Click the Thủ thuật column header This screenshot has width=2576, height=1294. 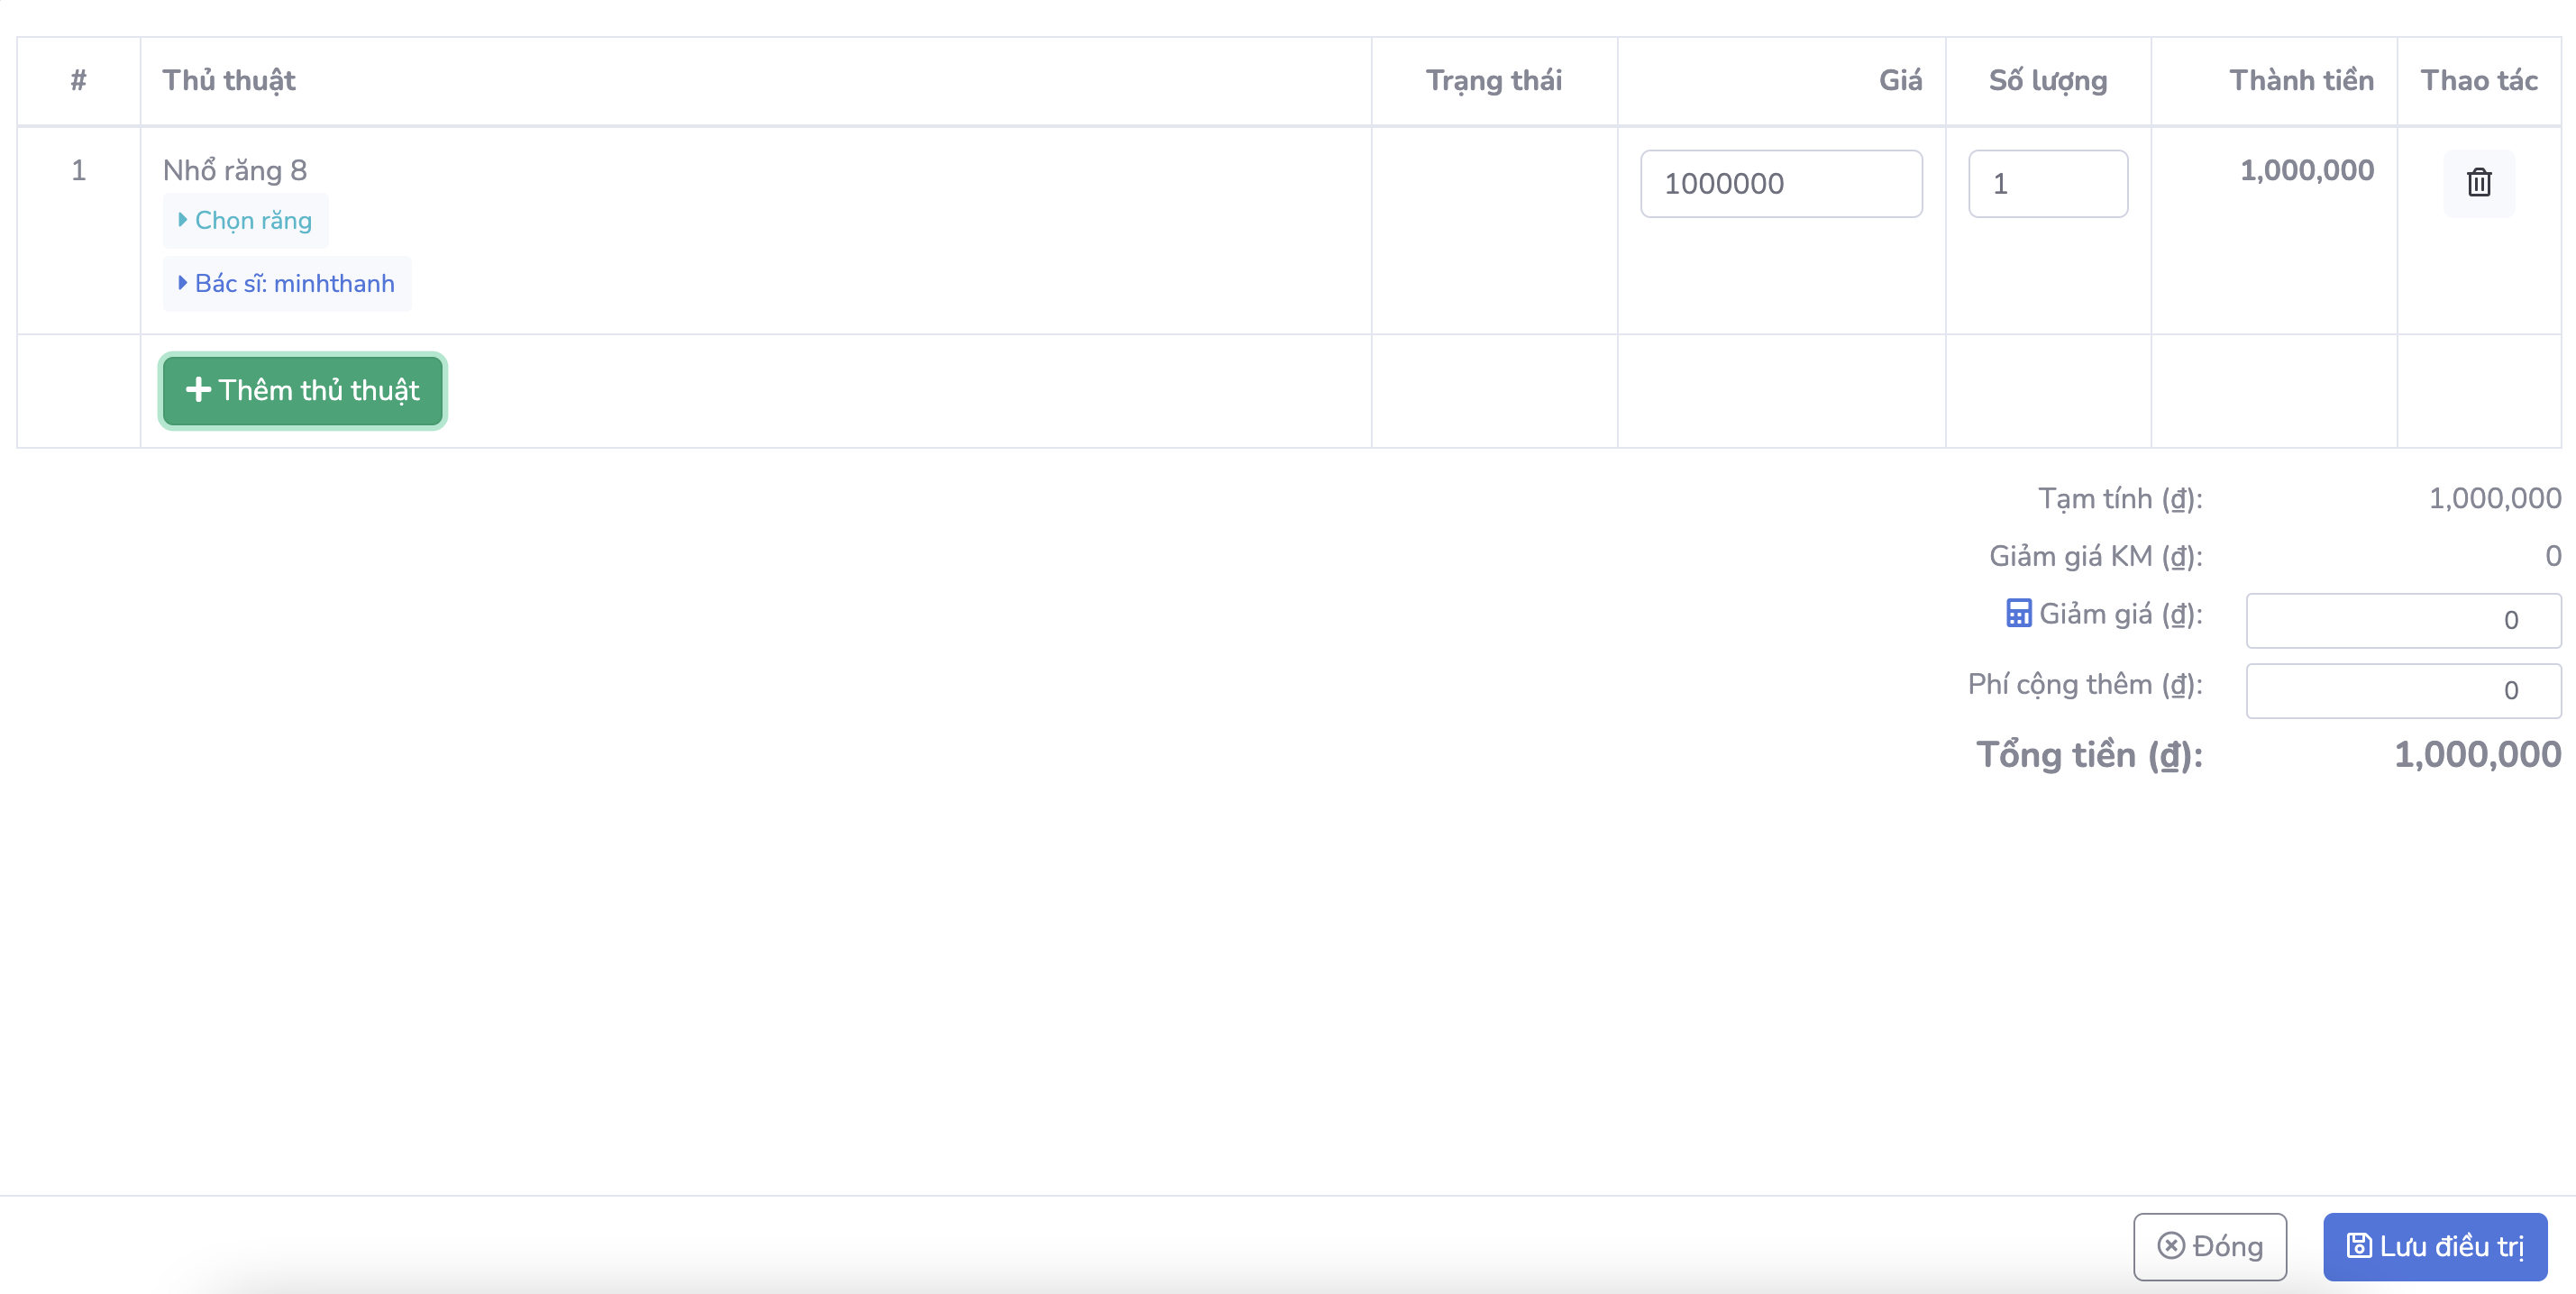(229, 80)
